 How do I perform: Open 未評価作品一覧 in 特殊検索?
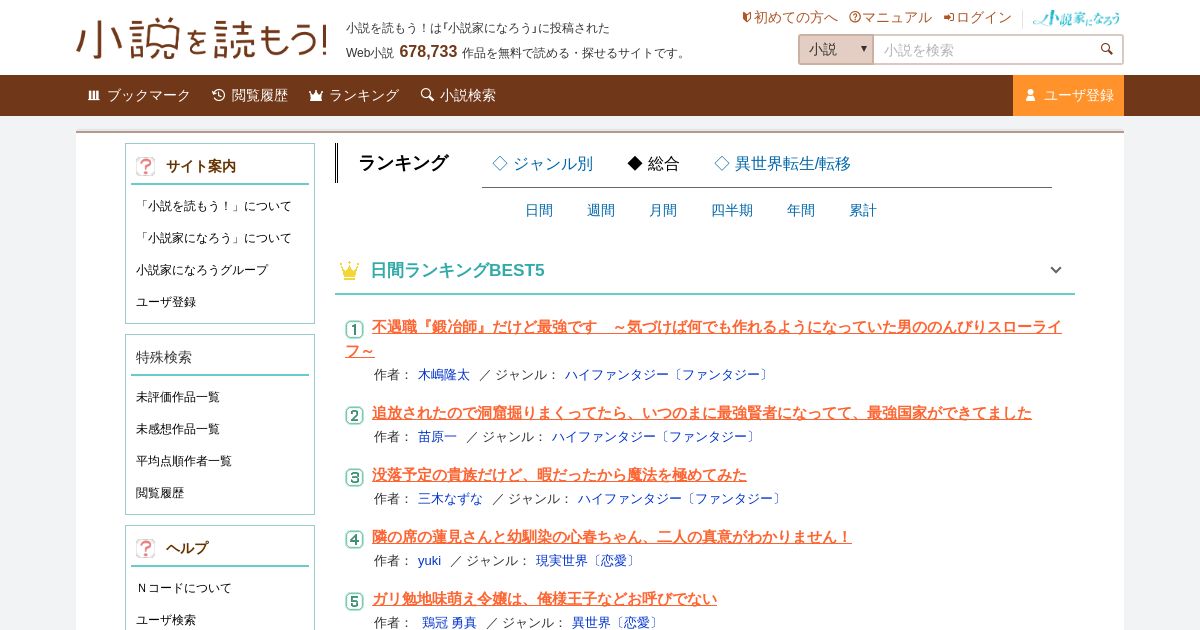(178, 397)
